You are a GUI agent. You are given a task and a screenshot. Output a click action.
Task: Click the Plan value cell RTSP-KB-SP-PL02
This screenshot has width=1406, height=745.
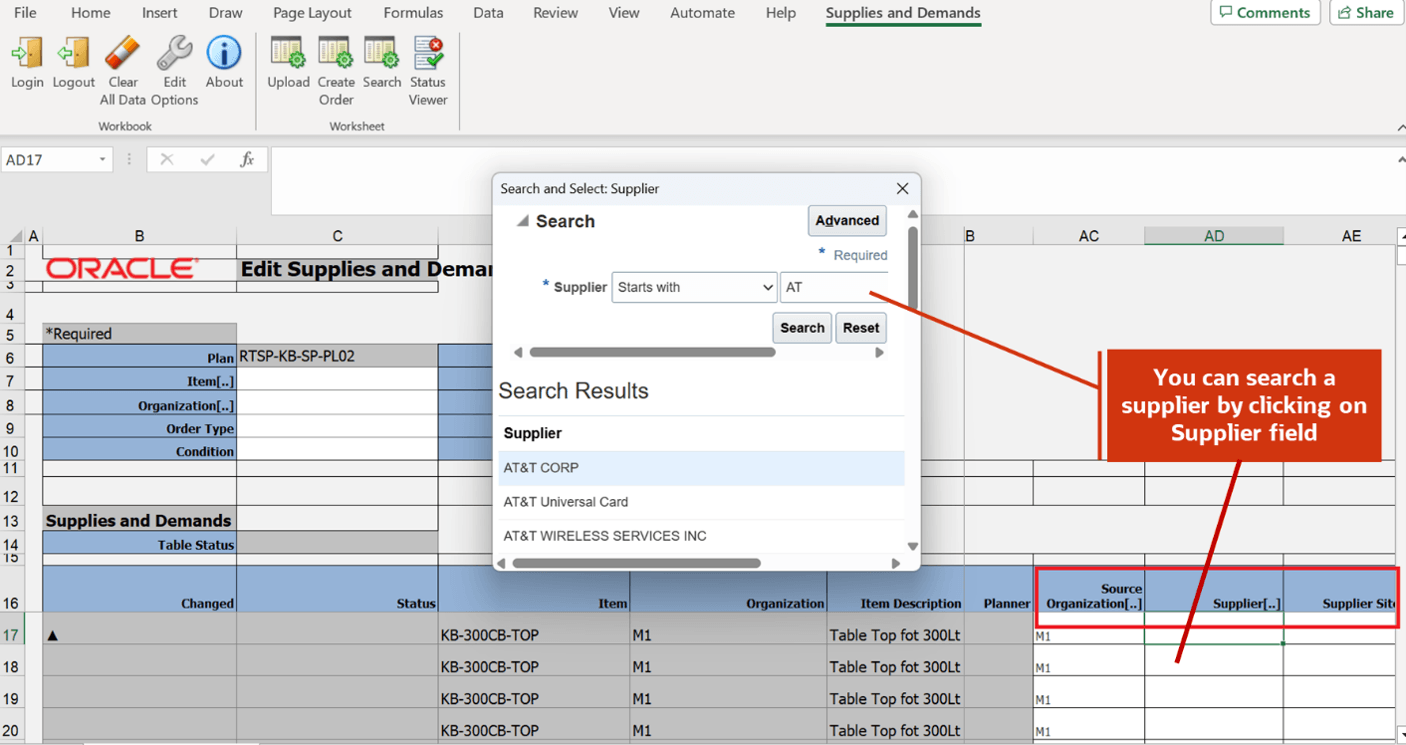[337, 356]
